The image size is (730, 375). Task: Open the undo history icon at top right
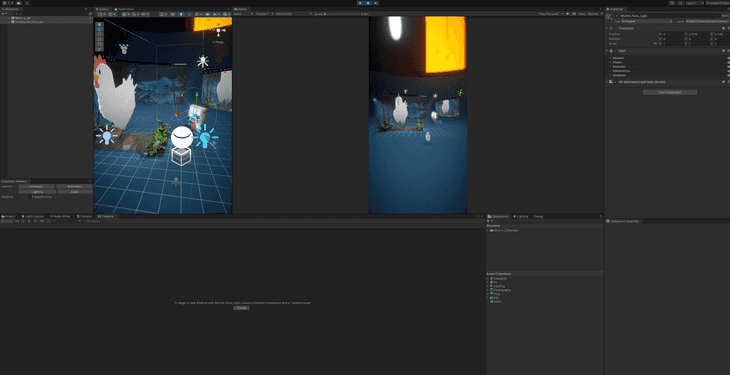(672, 3)
